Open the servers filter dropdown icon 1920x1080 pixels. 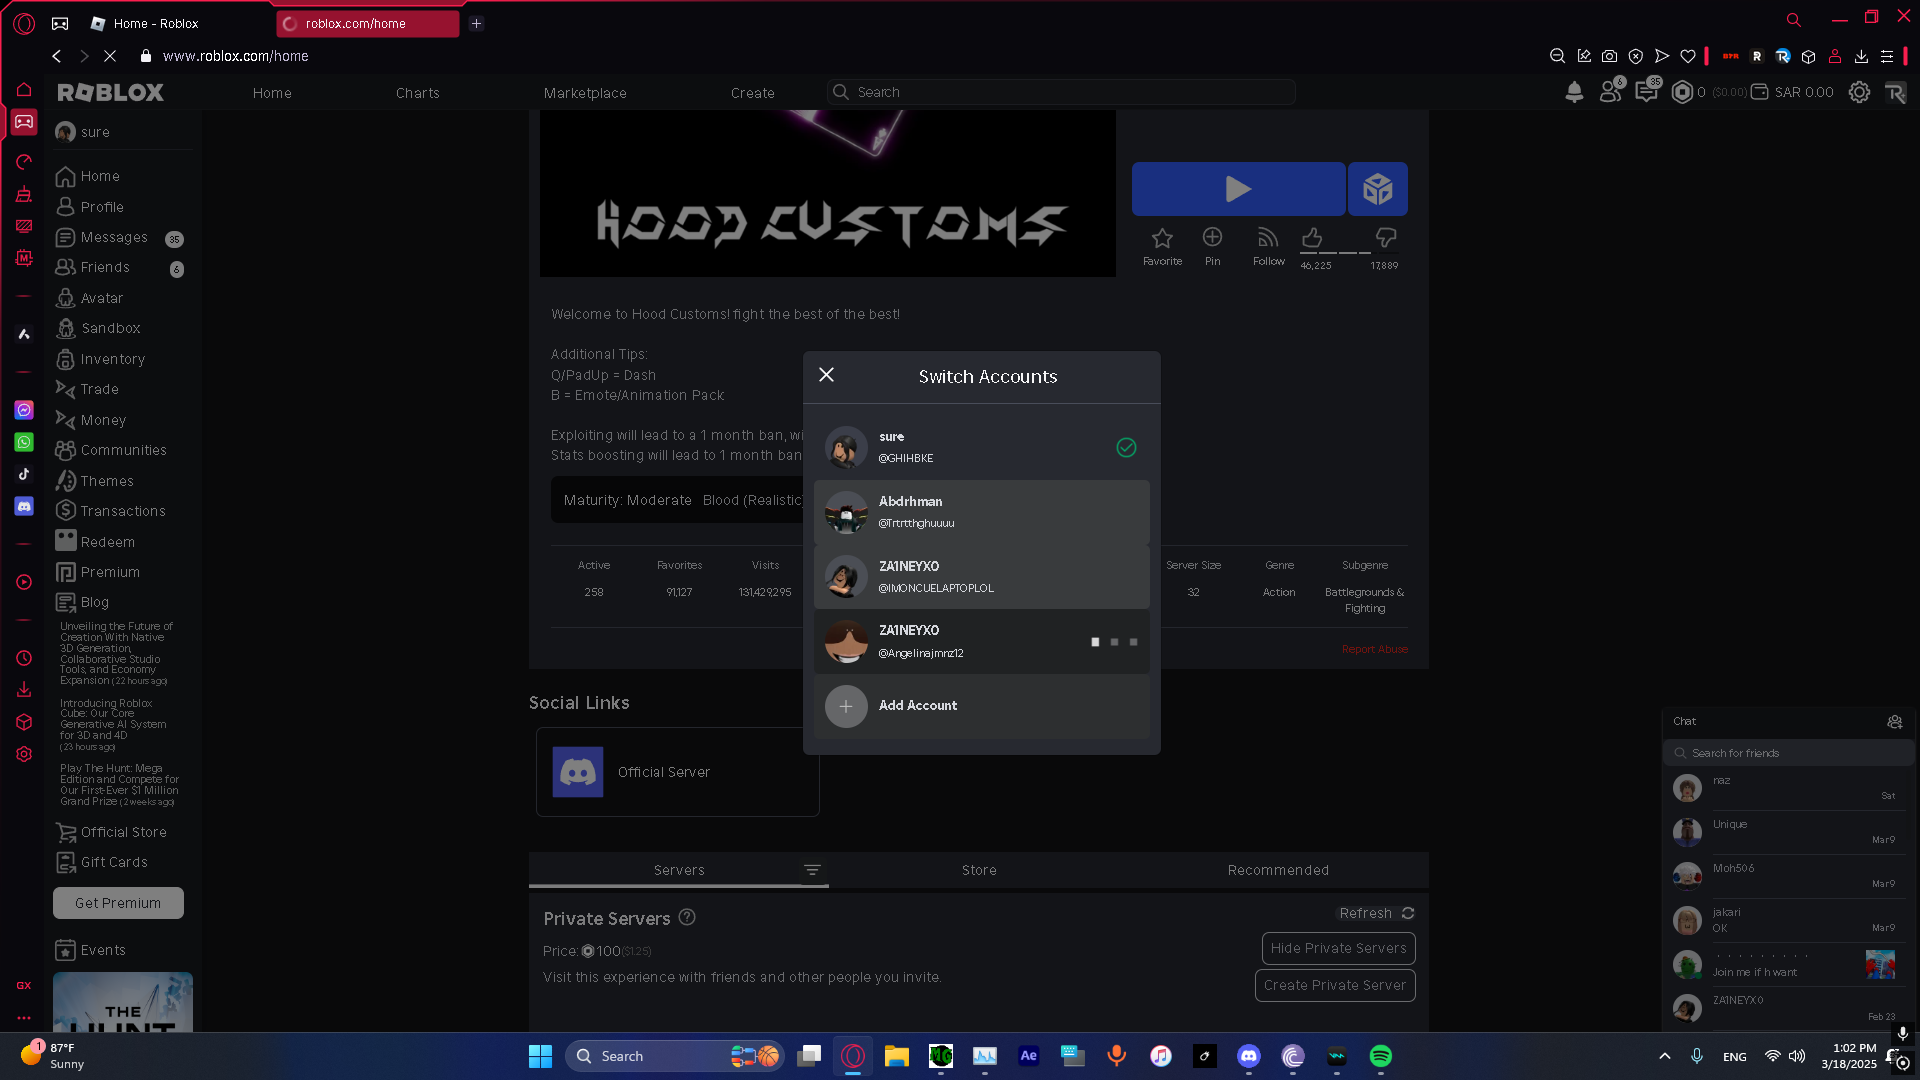coord(812,871)
